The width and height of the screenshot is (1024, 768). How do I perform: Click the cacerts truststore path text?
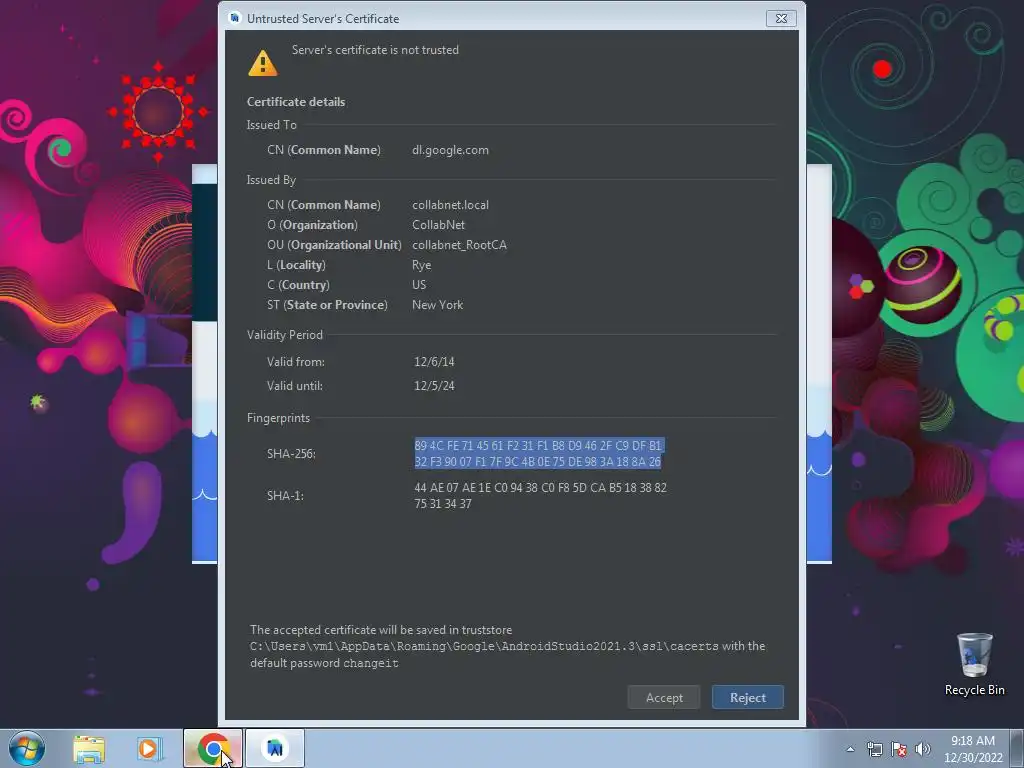pyautogui.click(x=484, y=646)
